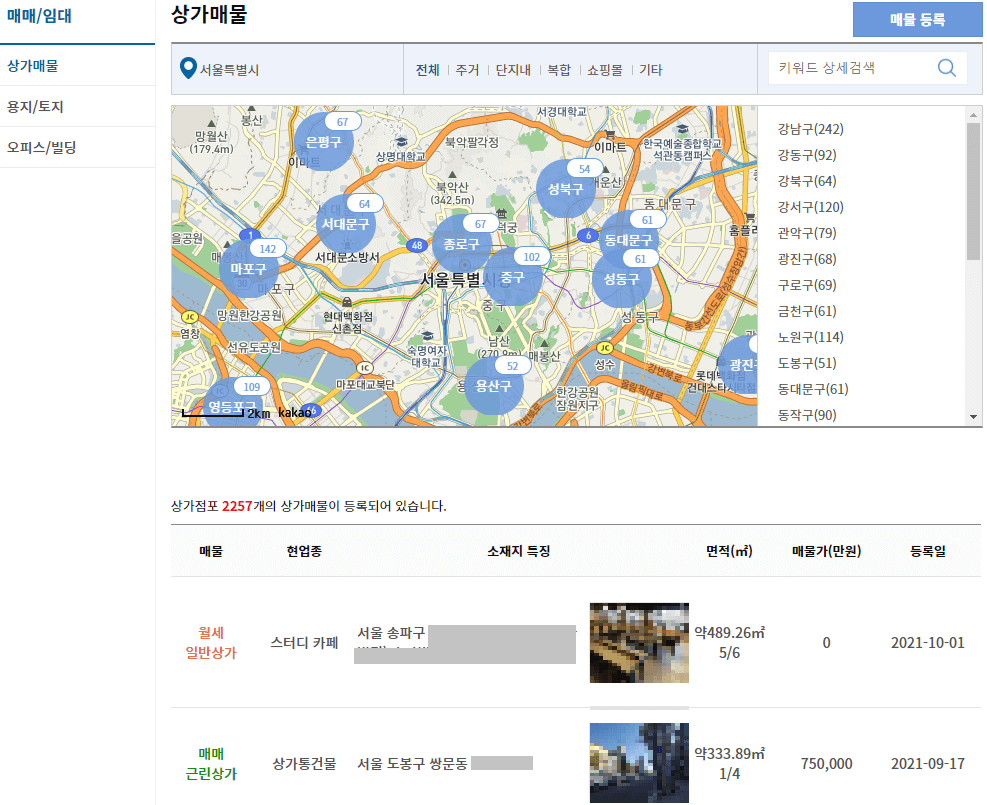
Task: Click the 월세 일반상가 listing type
Action: point(211,643)
